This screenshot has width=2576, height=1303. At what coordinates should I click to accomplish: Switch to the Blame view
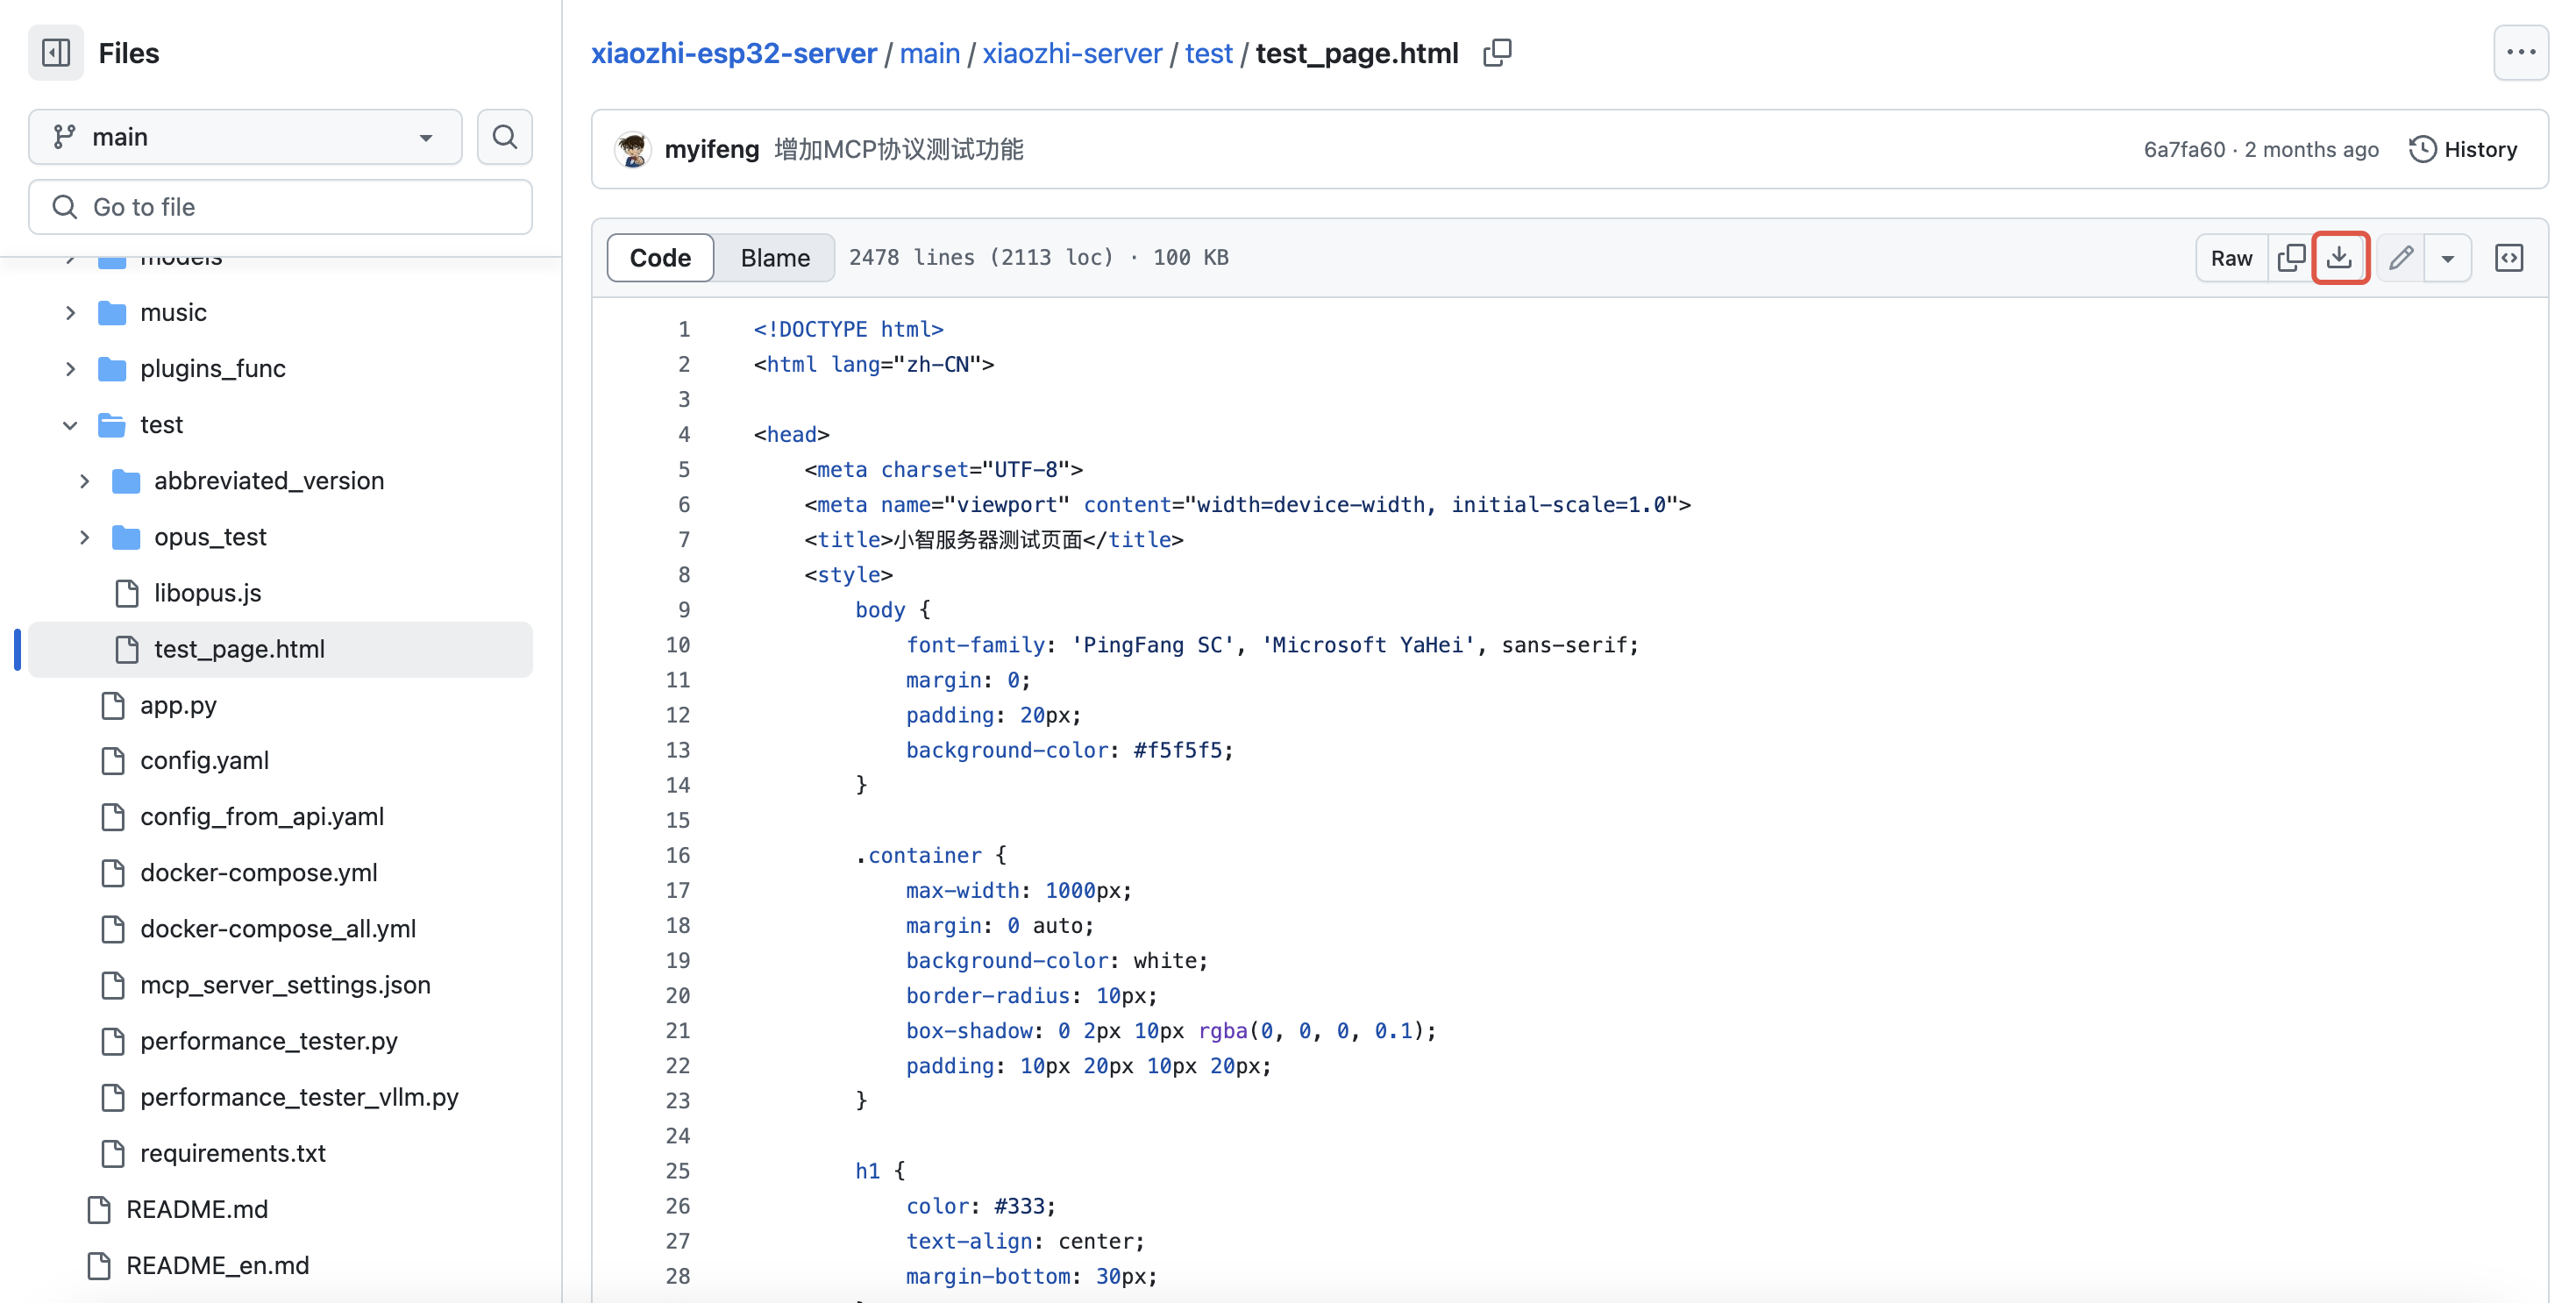pyautogui.click(x=775, y=258)
